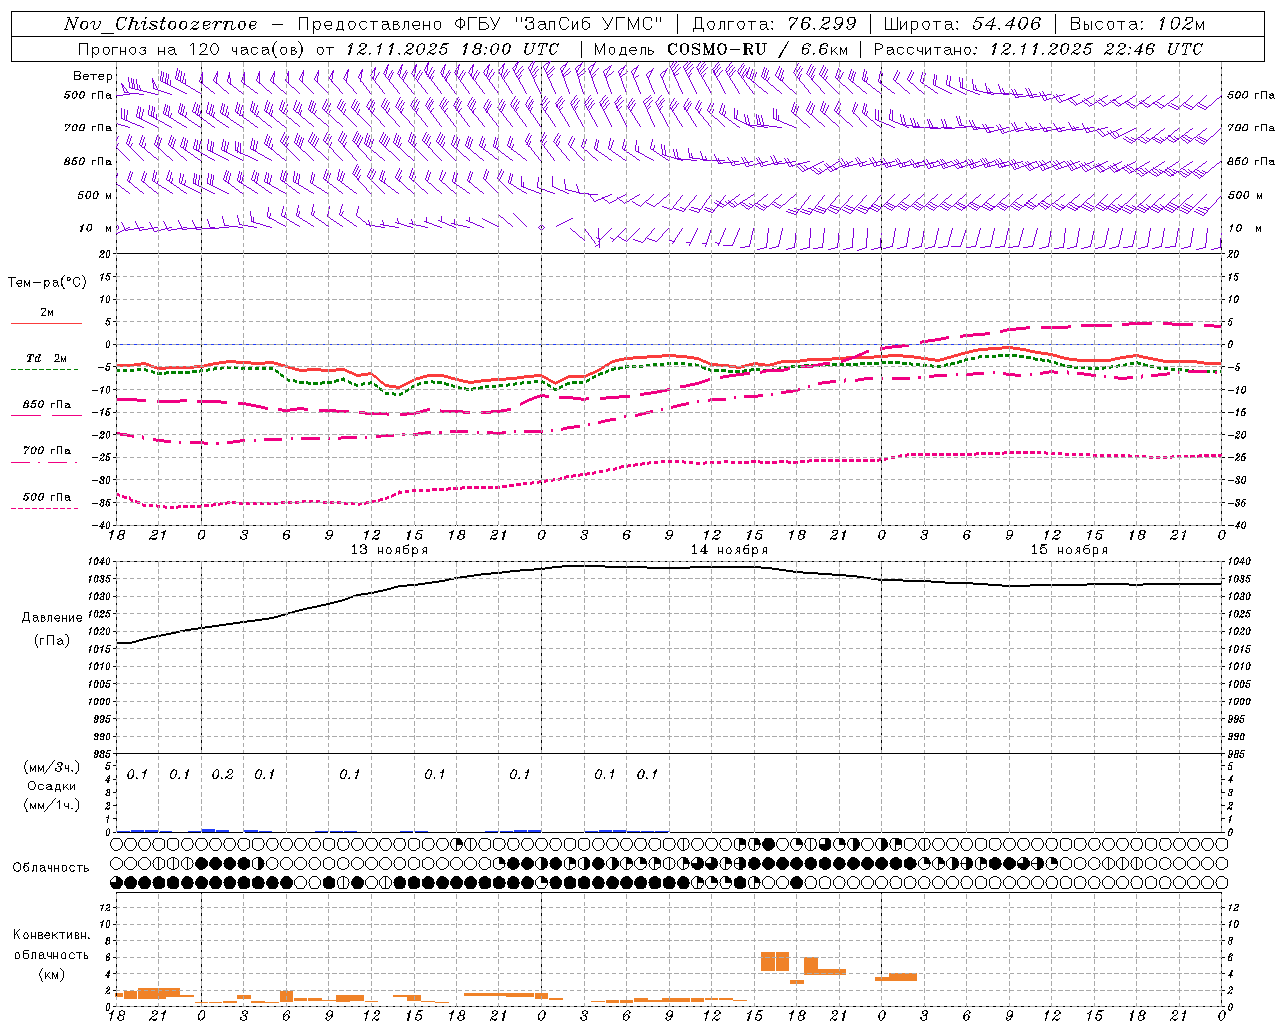Click the '0.2' precipitation value

tap(222, 775)
